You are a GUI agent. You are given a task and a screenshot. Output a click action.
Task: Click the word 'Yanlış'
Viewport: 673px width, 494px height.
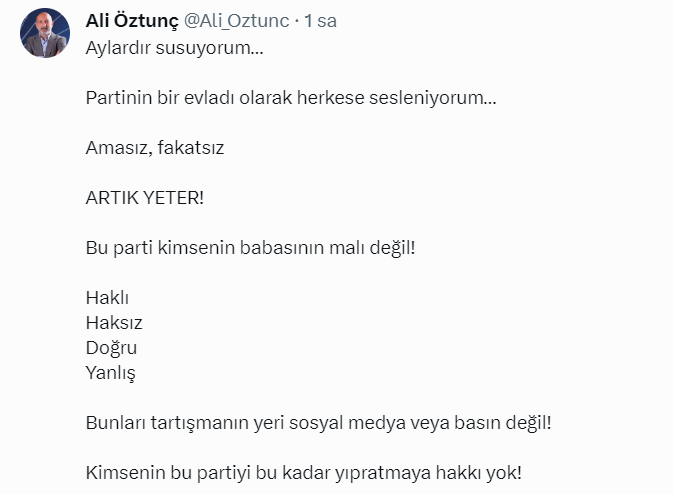point(110,373)
